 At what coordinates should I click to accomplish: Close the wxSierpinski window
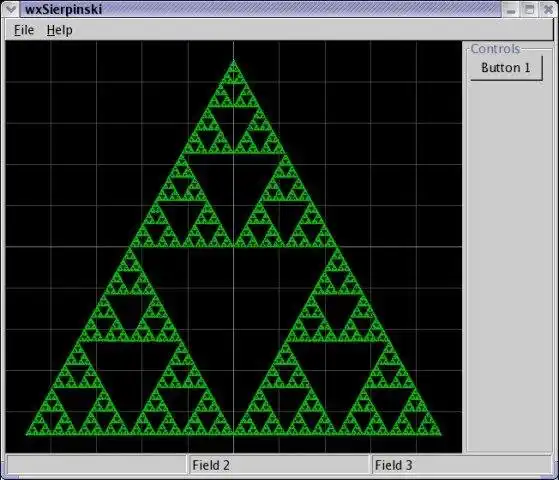[548, 10]
